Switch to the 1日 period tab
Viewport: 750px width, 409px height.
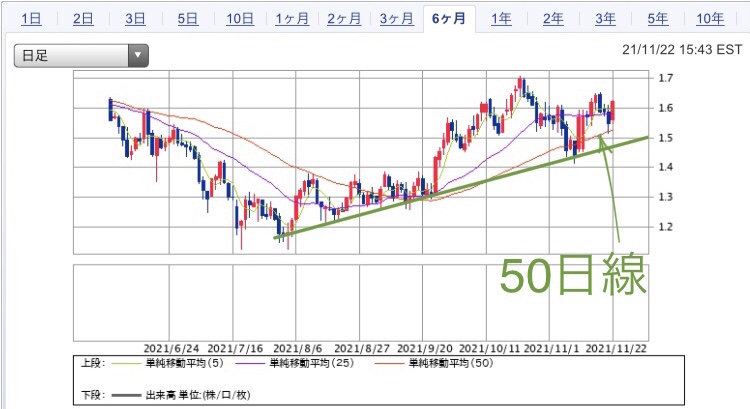pos(31,19)
